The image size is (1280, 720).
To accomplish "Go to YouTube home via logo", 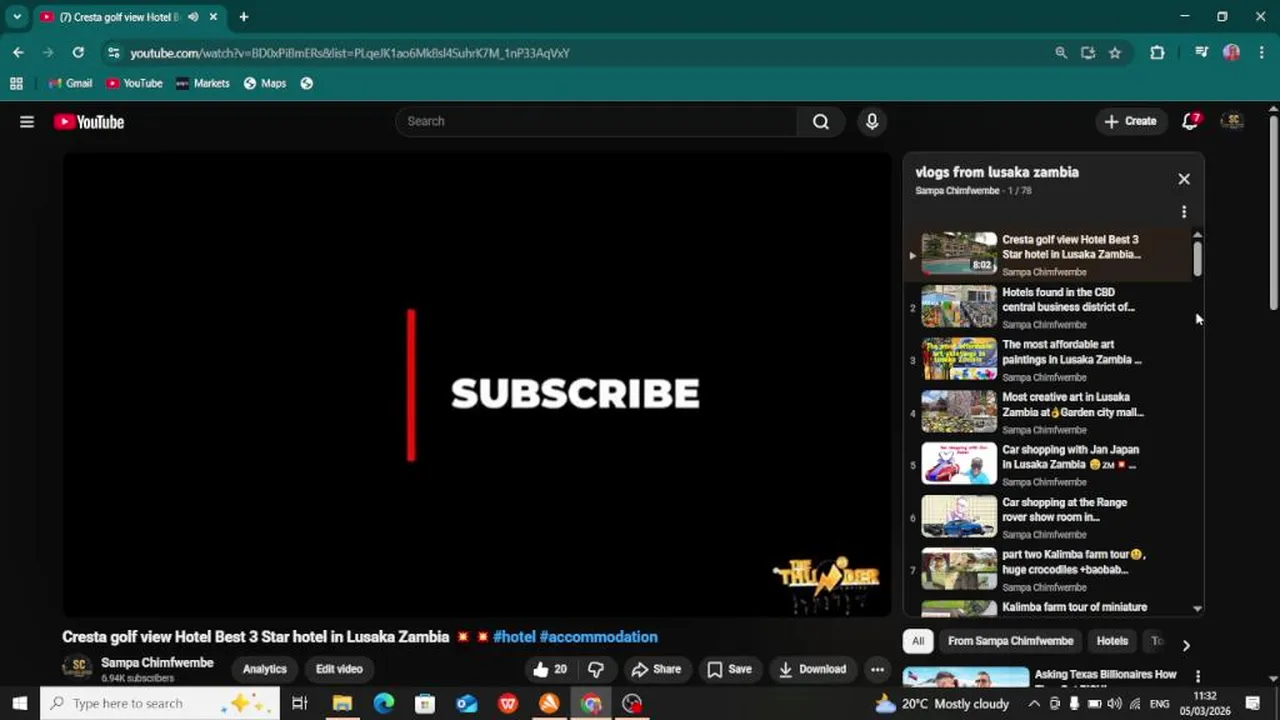I will point(89,122).
